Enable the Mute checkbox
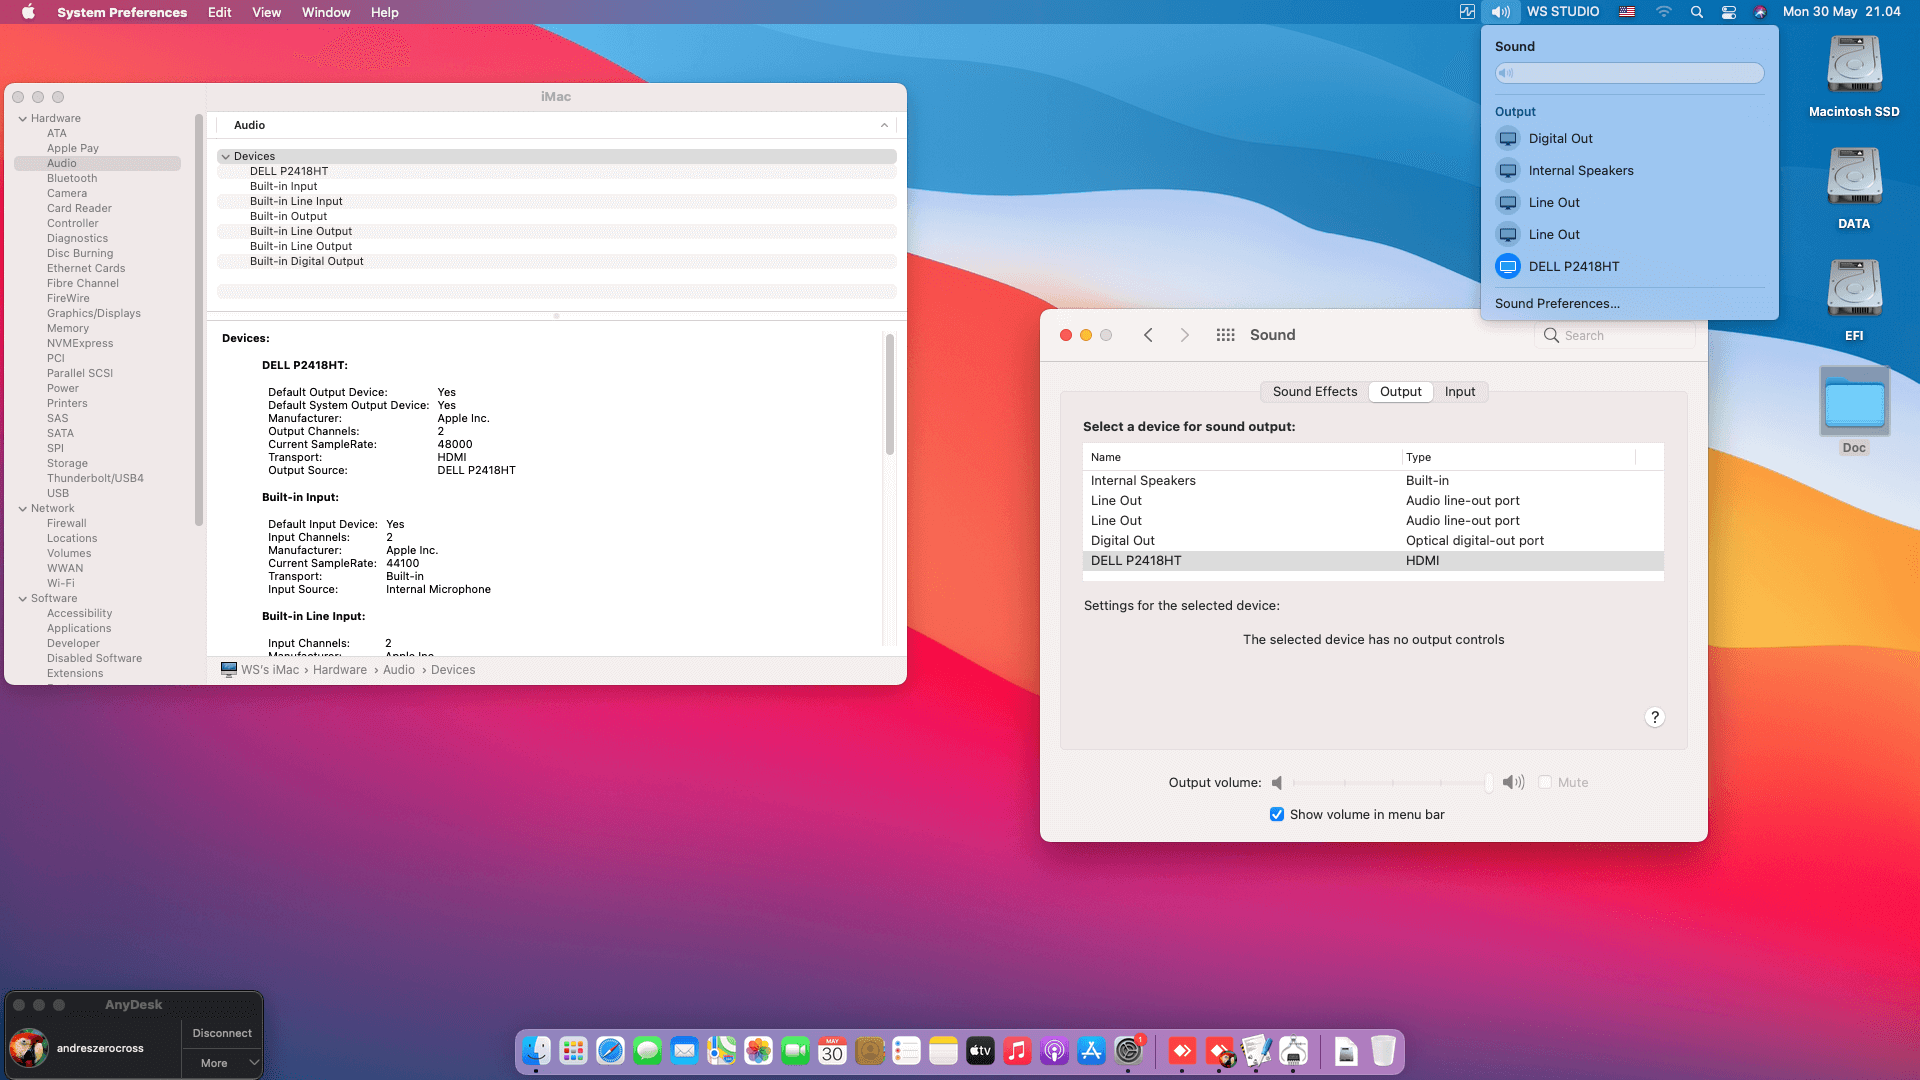This screenshot has height=1080, width=1920. [x=1545, y=782]
